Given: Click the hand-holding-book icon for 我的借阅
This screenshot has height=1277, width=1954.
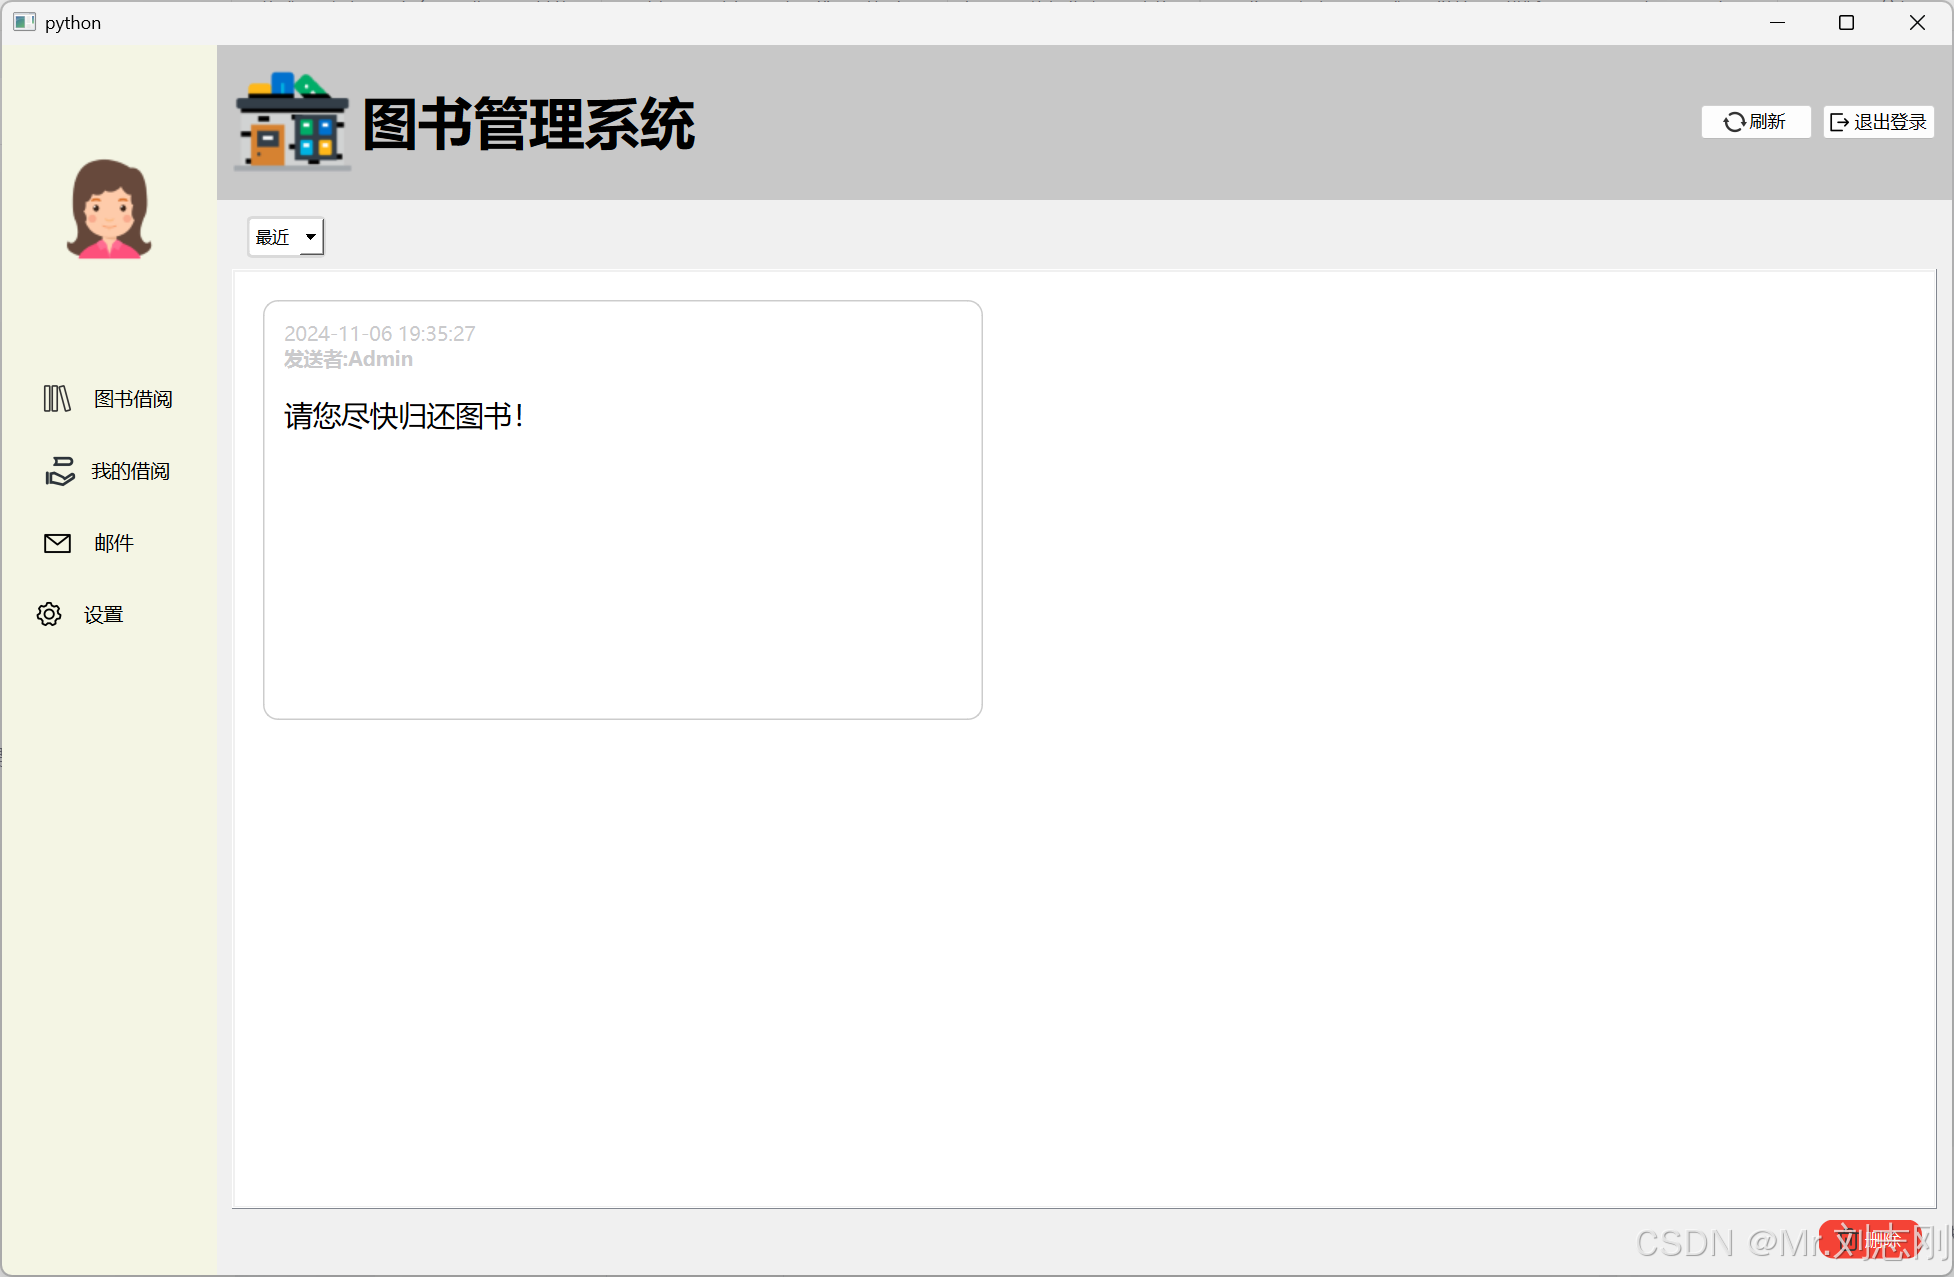Looking at the screenshot, I should coord(59,471).
